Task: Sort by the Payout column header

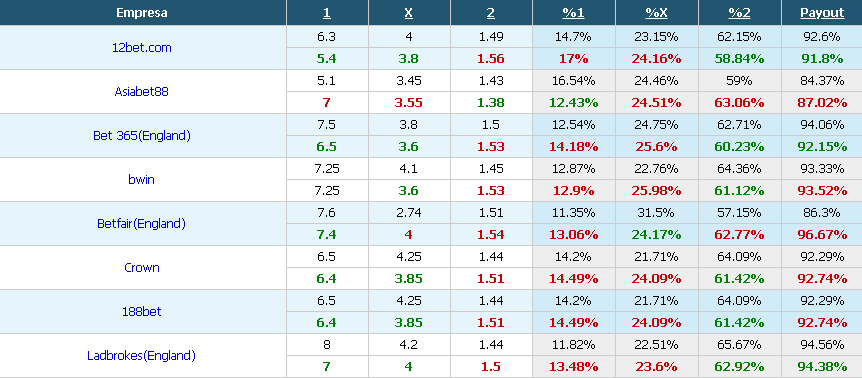Action: [x=822, y=13]
